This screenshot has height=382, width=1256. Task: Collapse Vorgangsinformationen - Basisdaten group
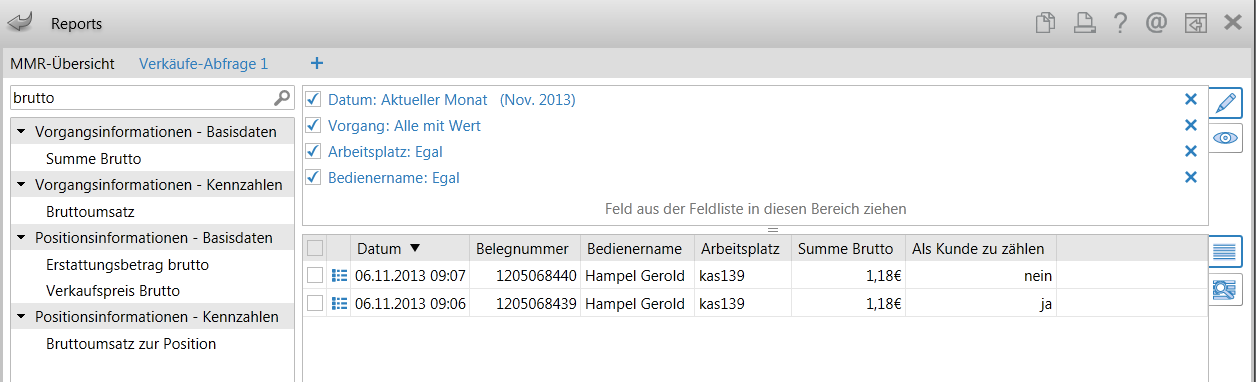tap(21, 132)
